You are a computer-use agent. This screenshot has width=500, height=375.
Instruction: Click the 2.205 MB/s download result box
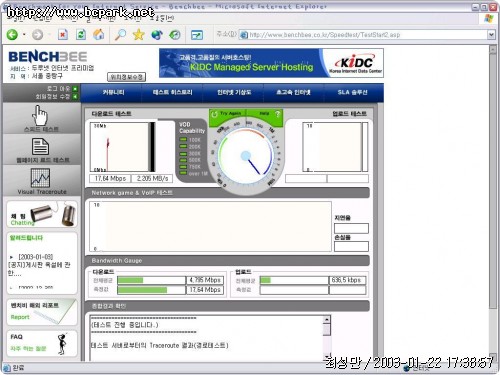tap(152, 179)
